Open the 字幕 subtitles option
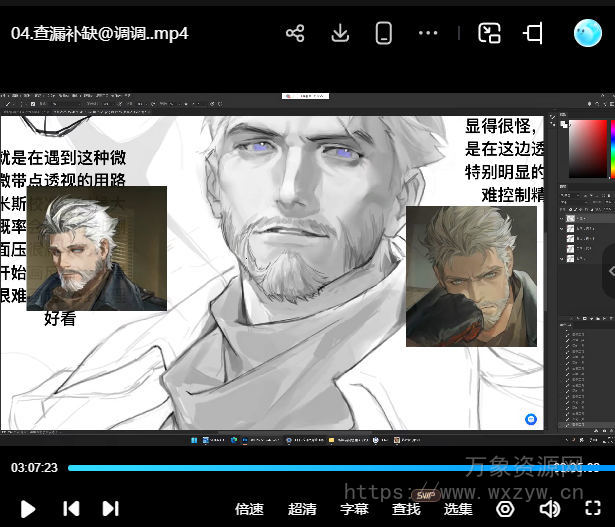The width and height of the screenshot is (615, 527). (354, 509)
